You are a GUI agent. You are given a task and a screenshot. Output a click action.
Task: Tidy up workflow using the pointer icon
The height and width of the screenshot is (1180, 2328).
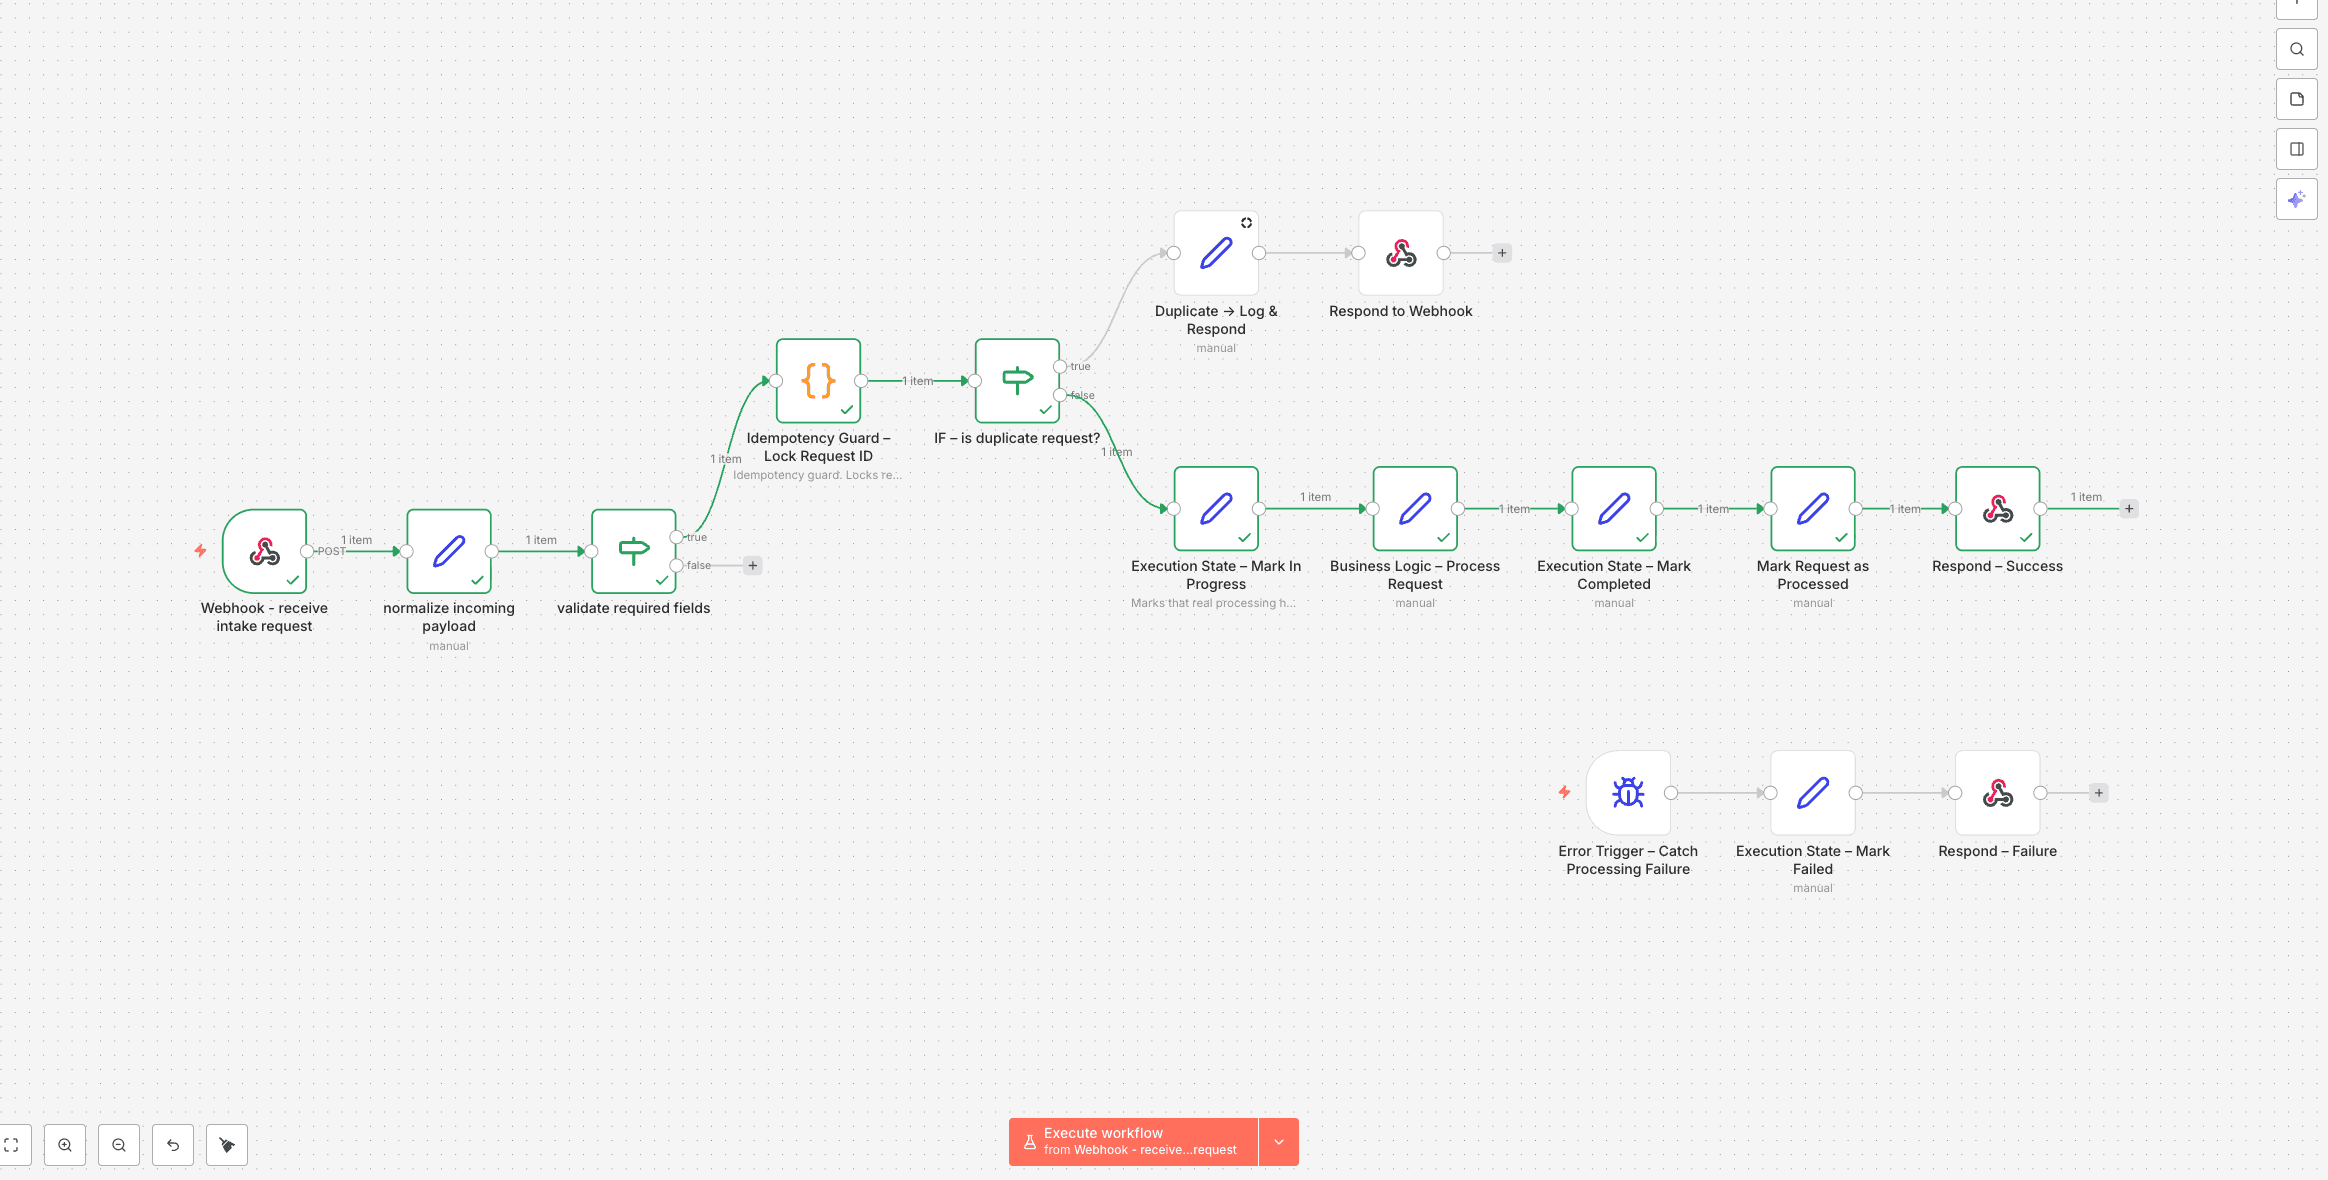(226, 1144)
